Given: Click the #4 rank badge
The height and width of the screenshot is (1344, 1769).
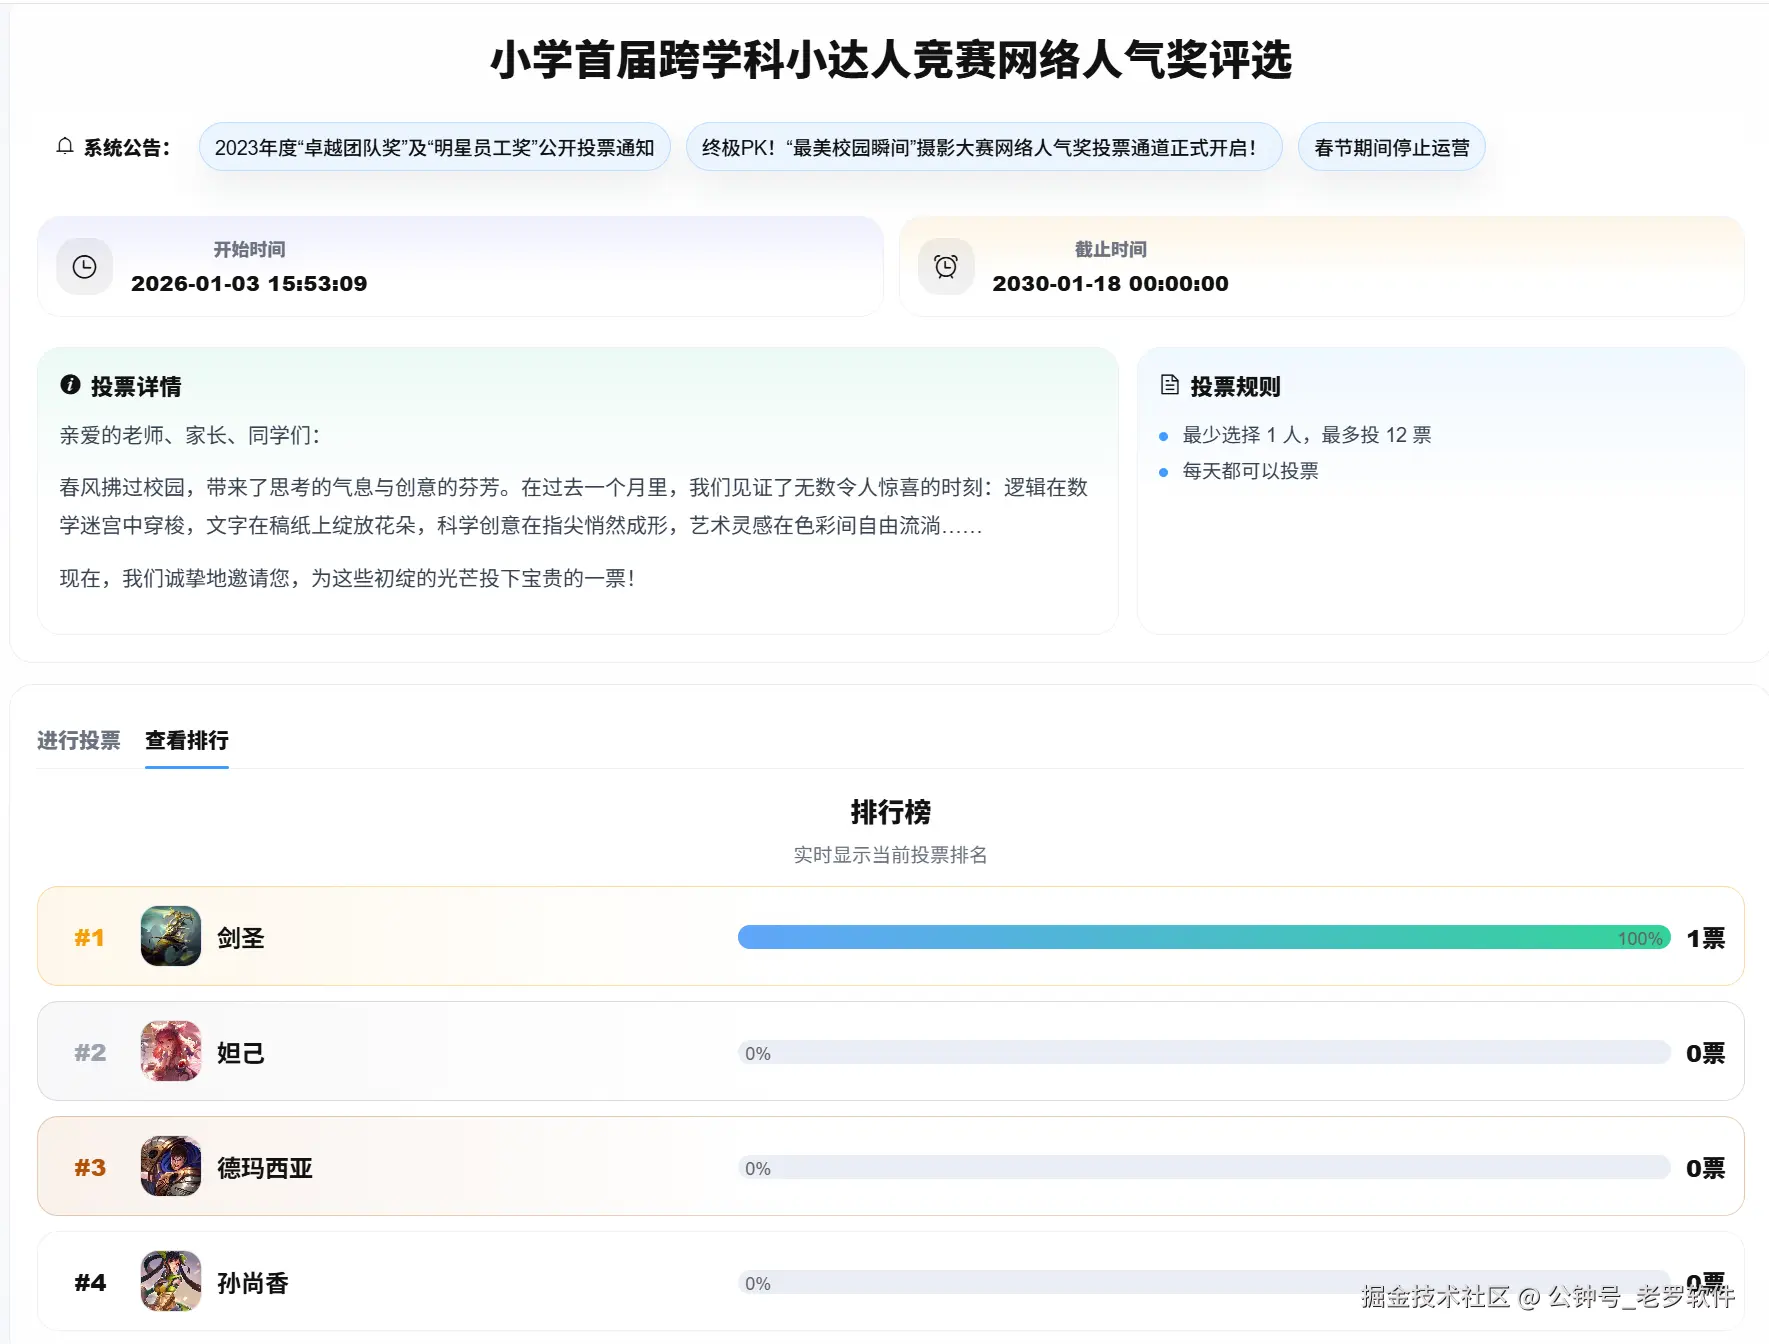Looking at the screenshot, I should pyautogui.click(x=90, y=1283).
